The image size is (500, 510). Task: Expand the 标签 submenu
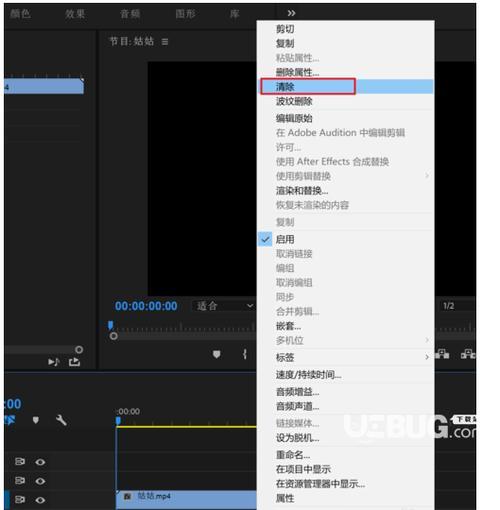tap(346, 357)
